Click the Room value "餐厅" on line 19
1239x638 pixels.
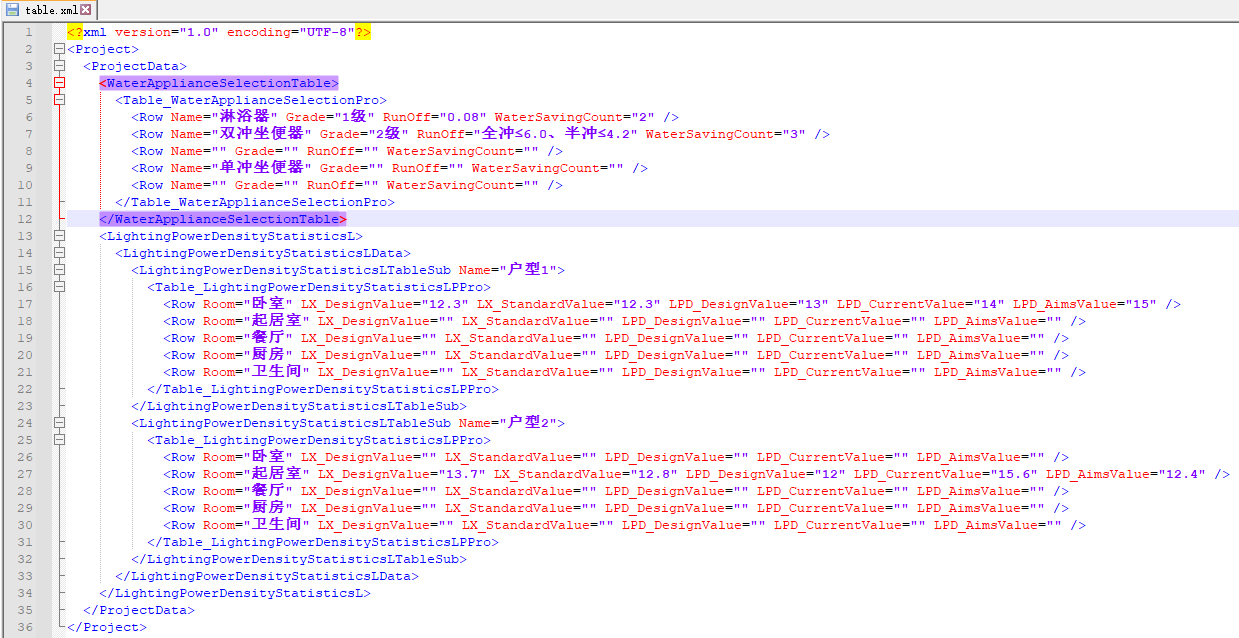(268, 338)
